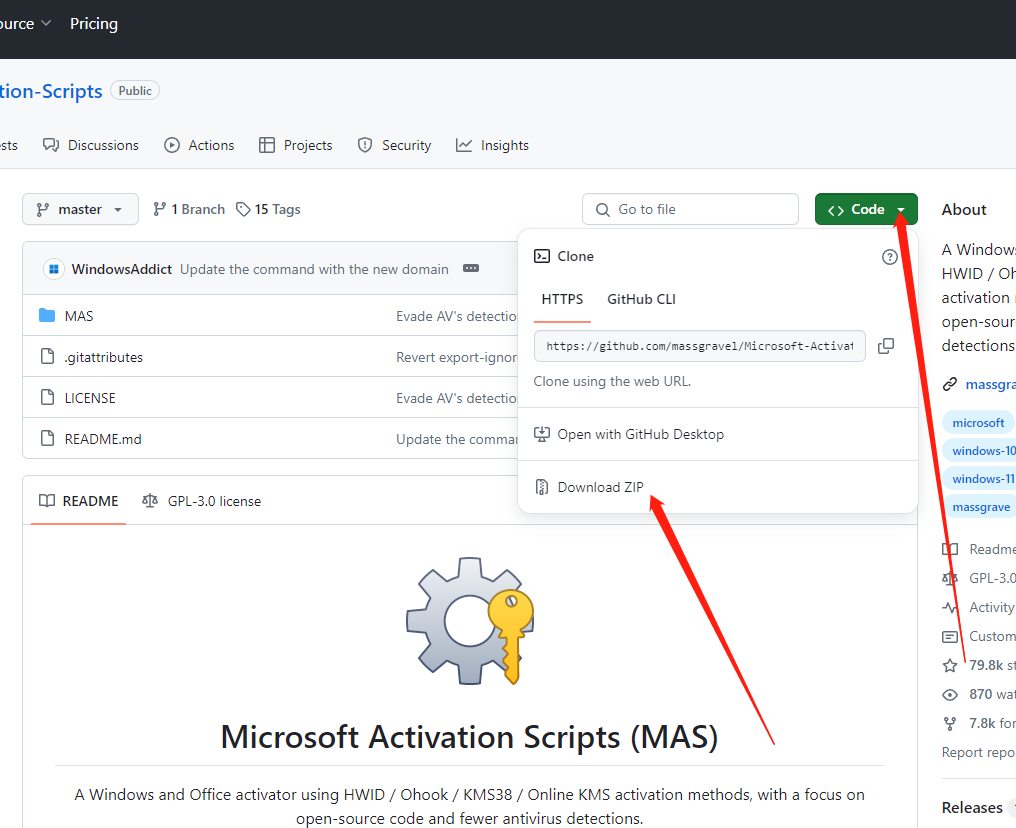Open the WindowsAddict author profile
Screen dimensions: 1016x828
tap(121, 269)
